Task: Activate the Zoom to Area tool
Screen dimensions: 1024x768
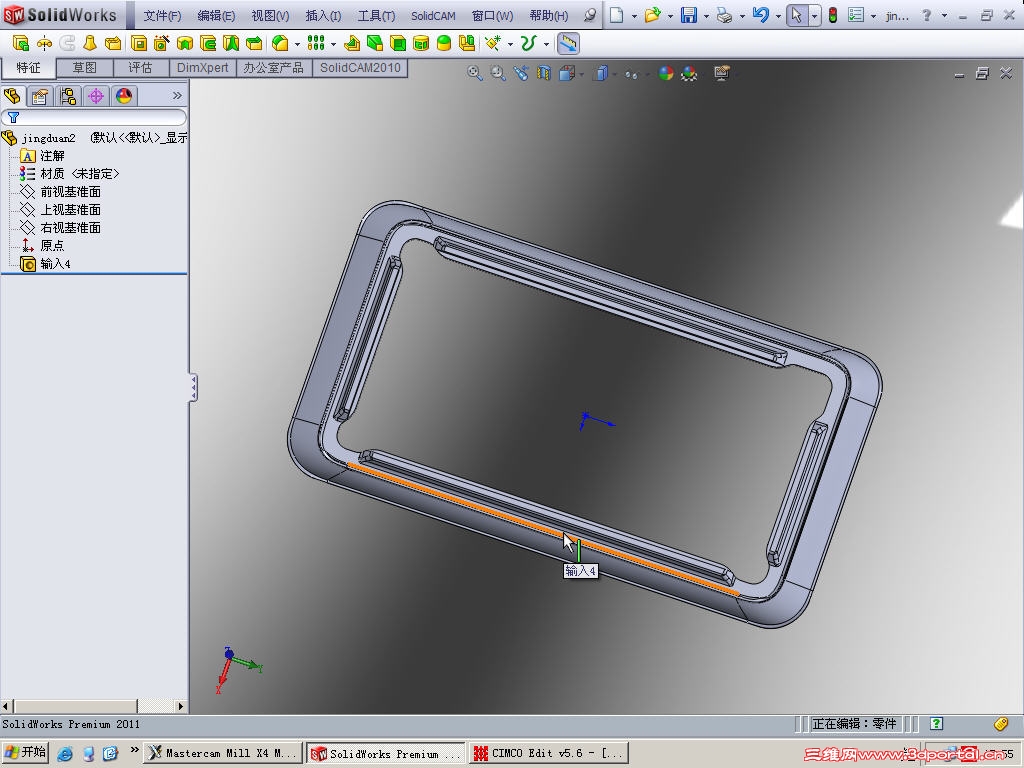Action: click(497, 73)
